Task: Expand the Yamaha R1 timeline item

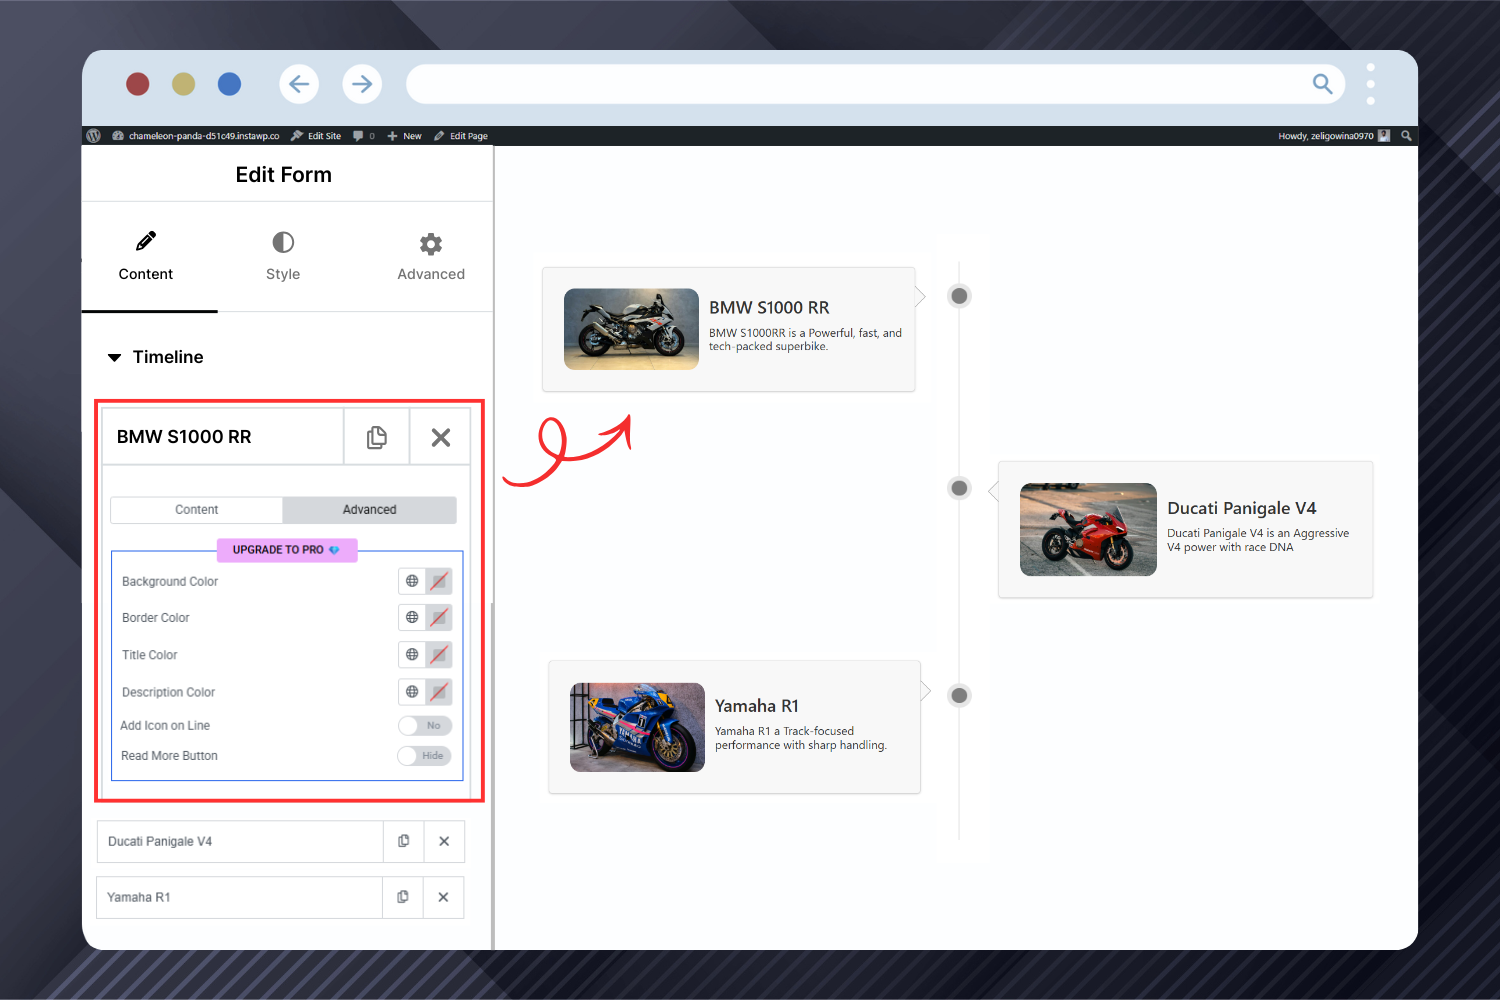Action: tap(240, 897)
